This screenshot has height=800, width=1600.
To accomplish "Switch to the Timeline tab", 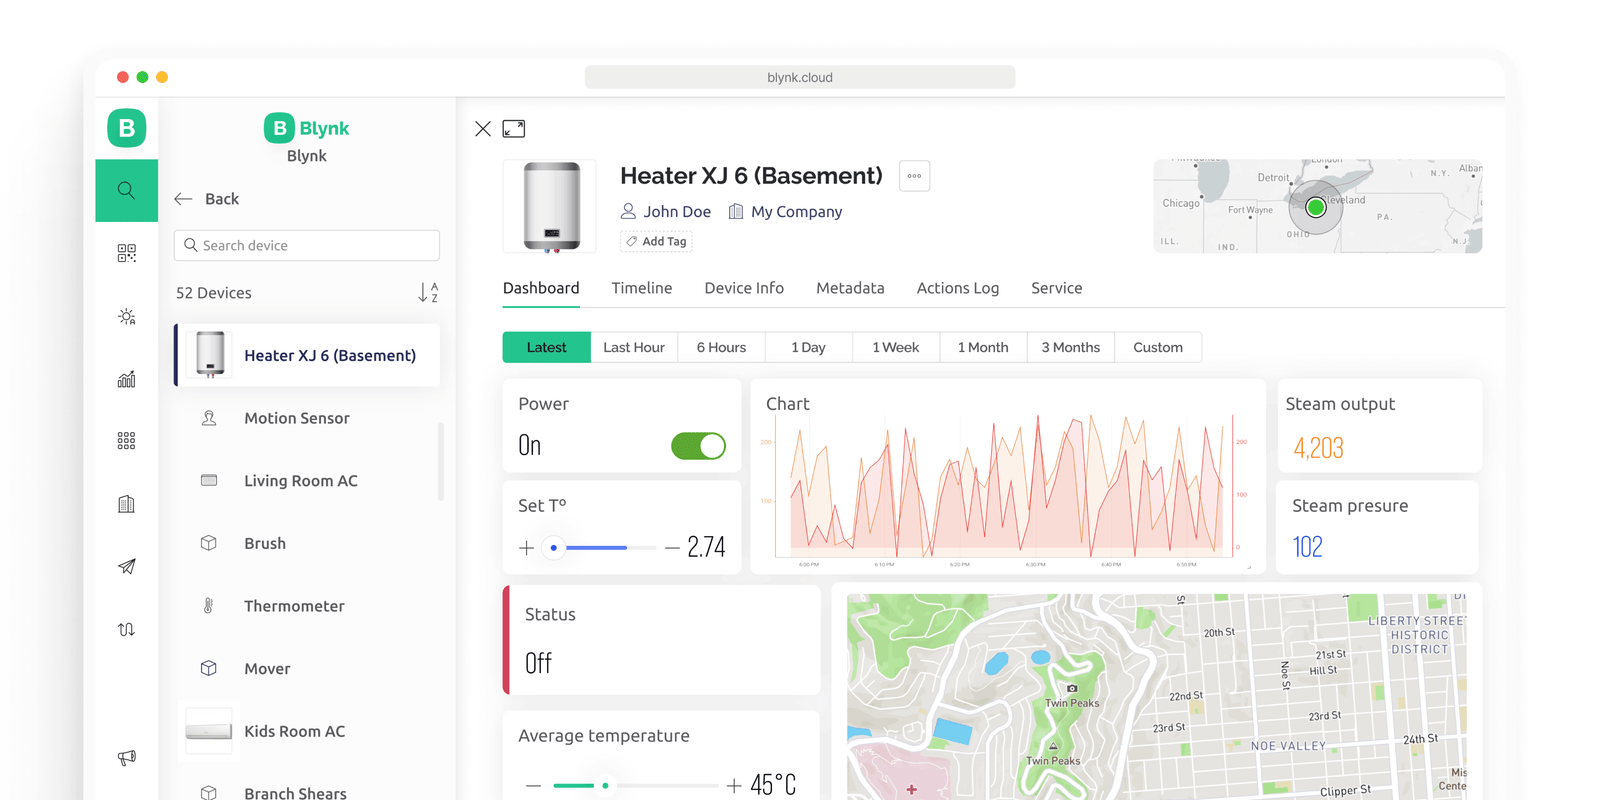I will 642,288.
